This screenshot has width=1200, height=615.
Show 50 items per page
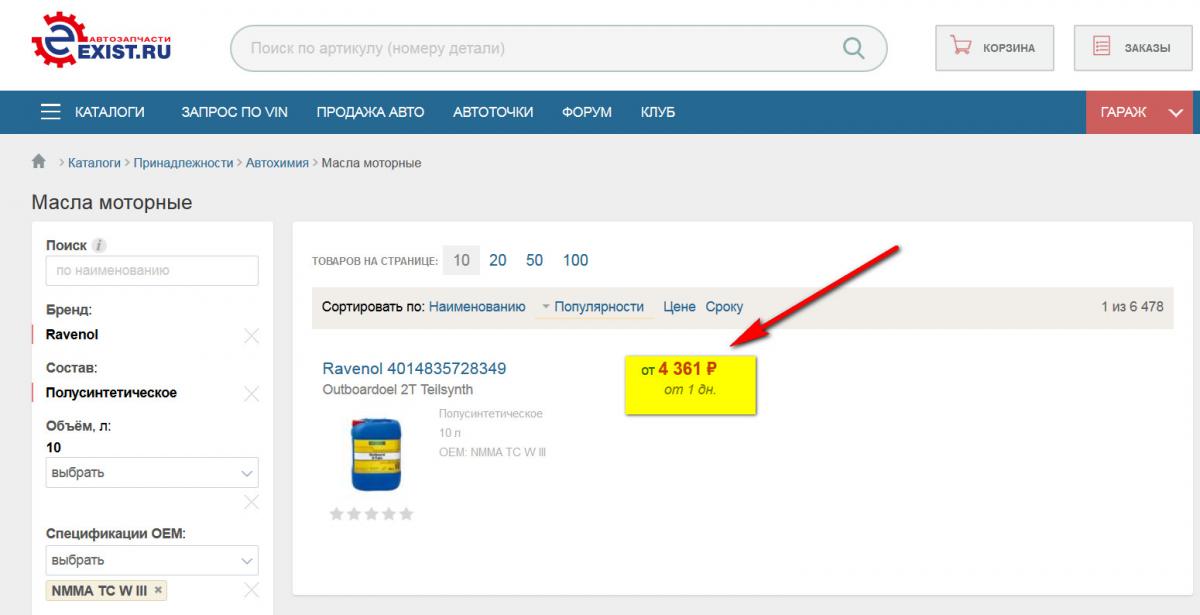pyautogui.click(x=535, y=260)
